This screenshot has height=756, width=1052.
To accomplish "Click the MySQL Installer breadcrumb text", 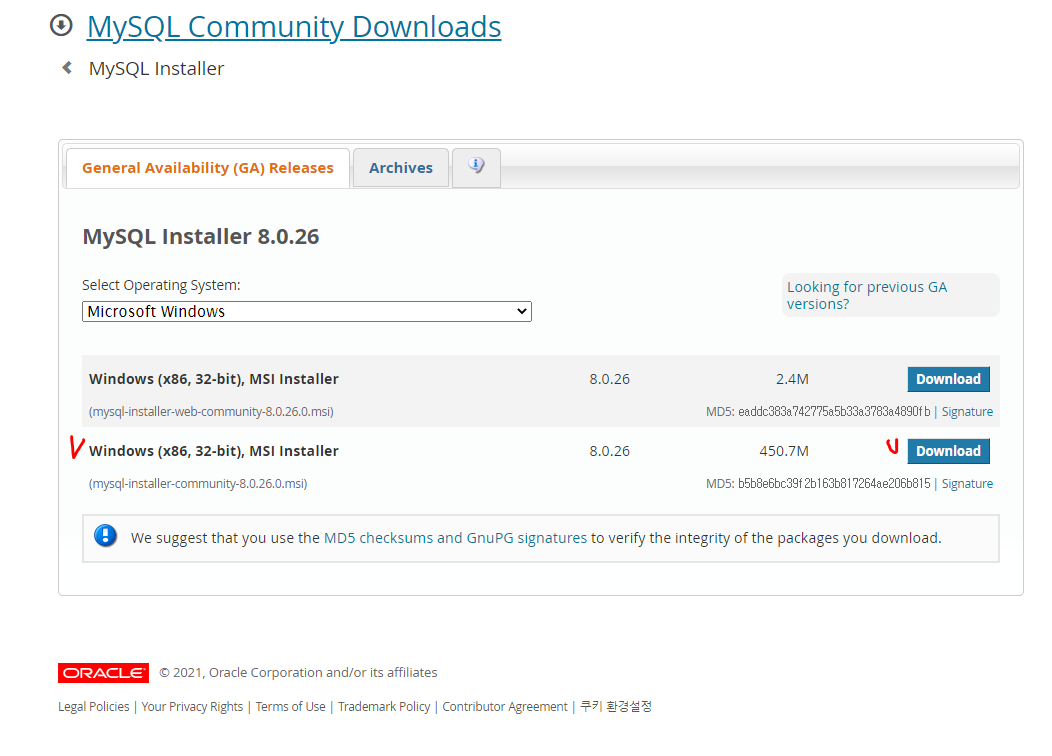I will pos(156,68).
